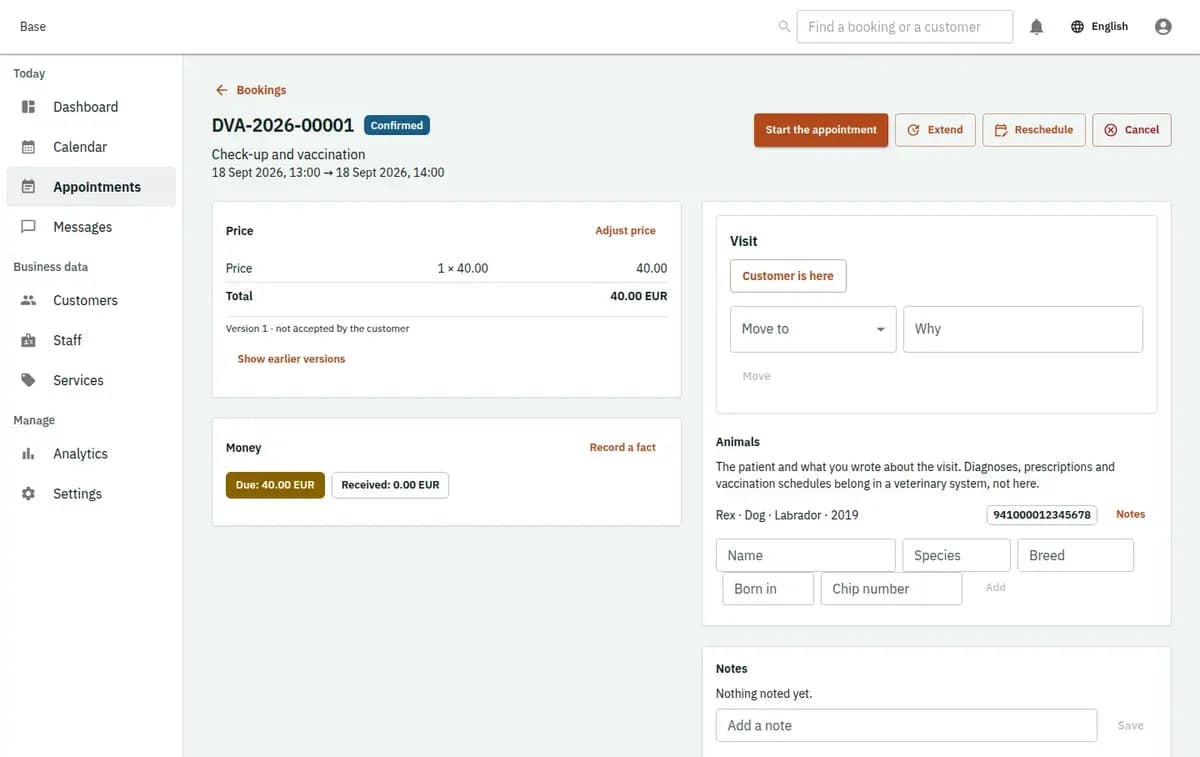Click the Bookings back link
Screen dimensions: 1200x757
point(251,90)
